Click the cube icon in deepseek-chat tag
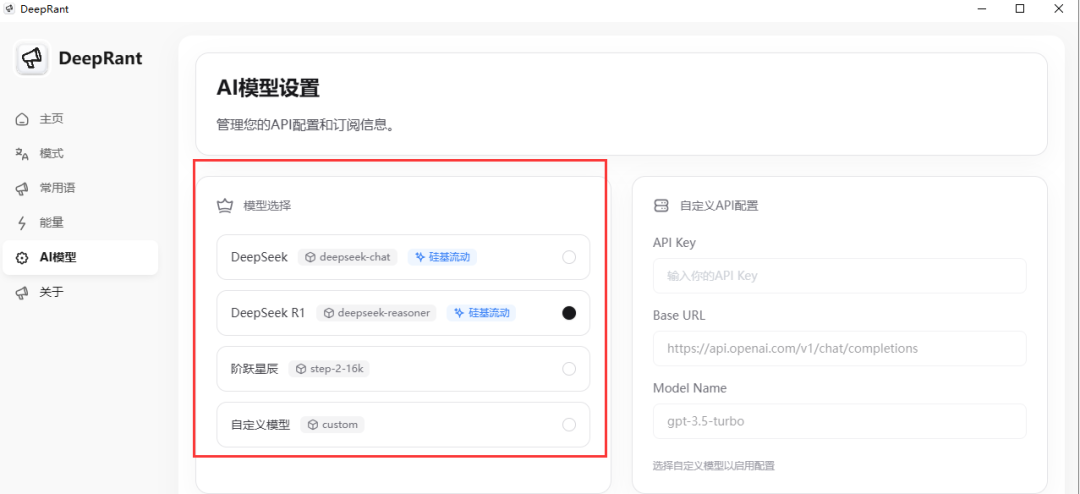1080x494 pixels. tap(311, 257)
